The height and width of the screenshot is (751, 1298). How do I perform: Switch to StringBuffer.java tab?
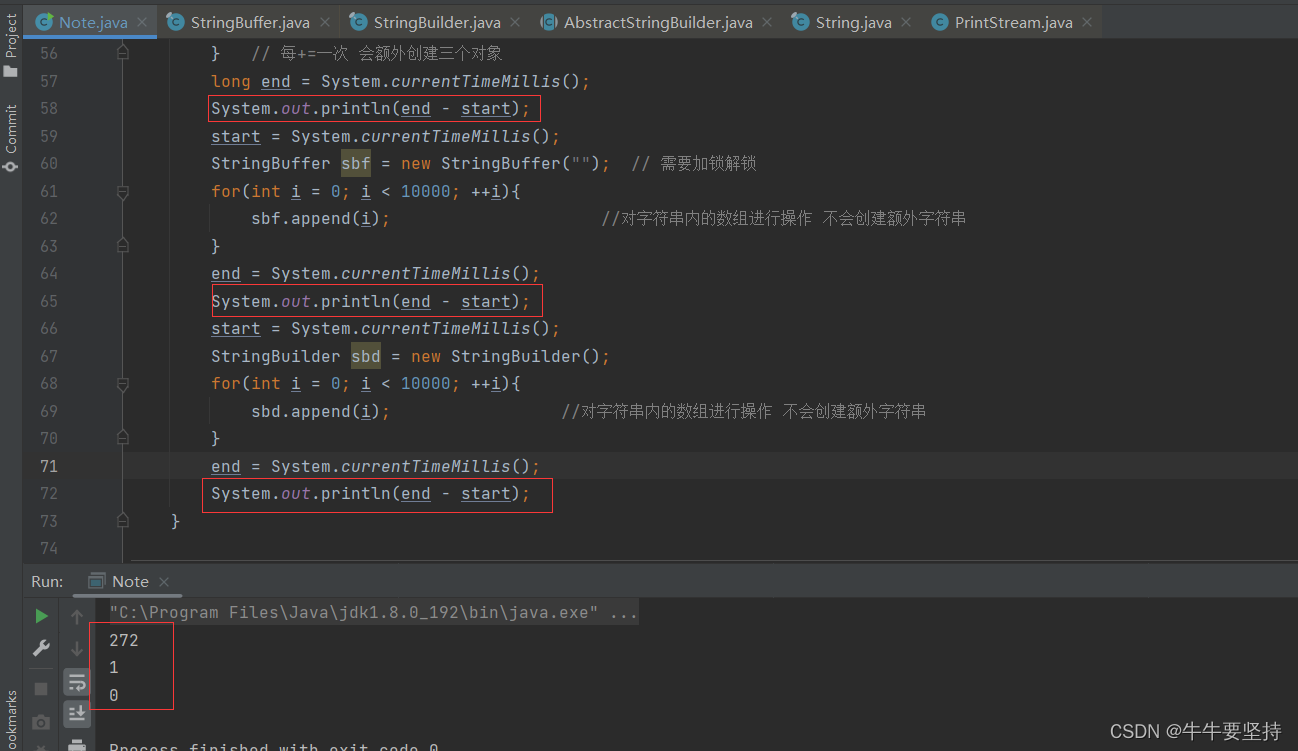250,22
